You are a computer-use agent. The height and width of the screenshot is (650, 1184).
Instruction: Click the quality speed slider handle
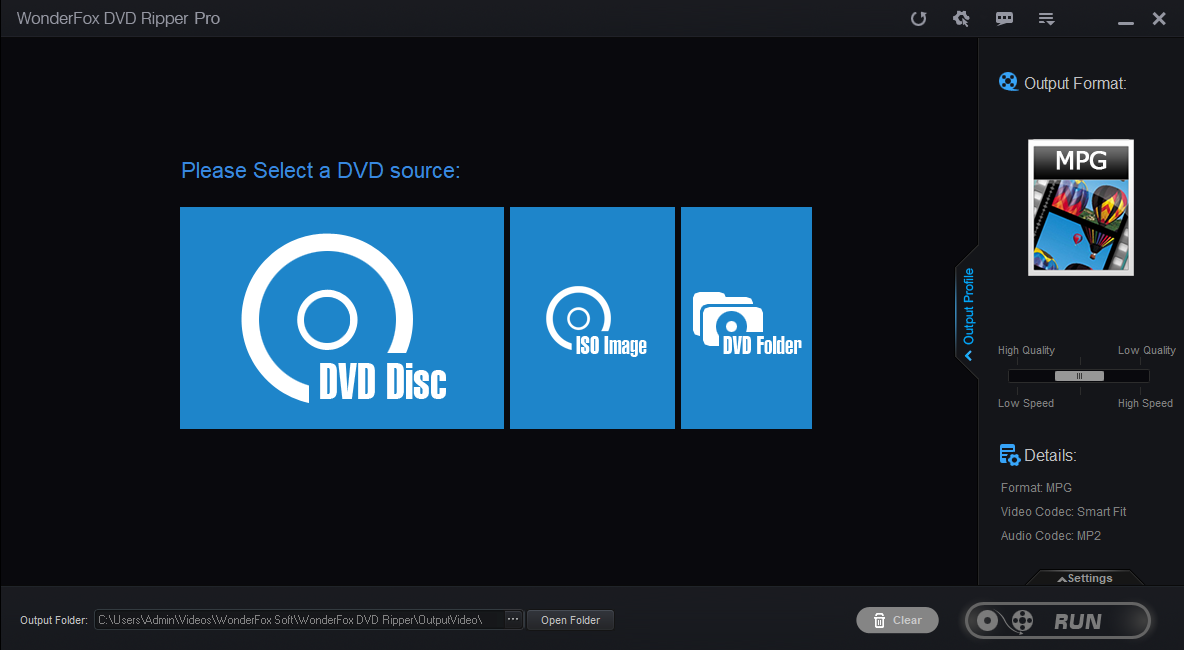[1078, 376]
